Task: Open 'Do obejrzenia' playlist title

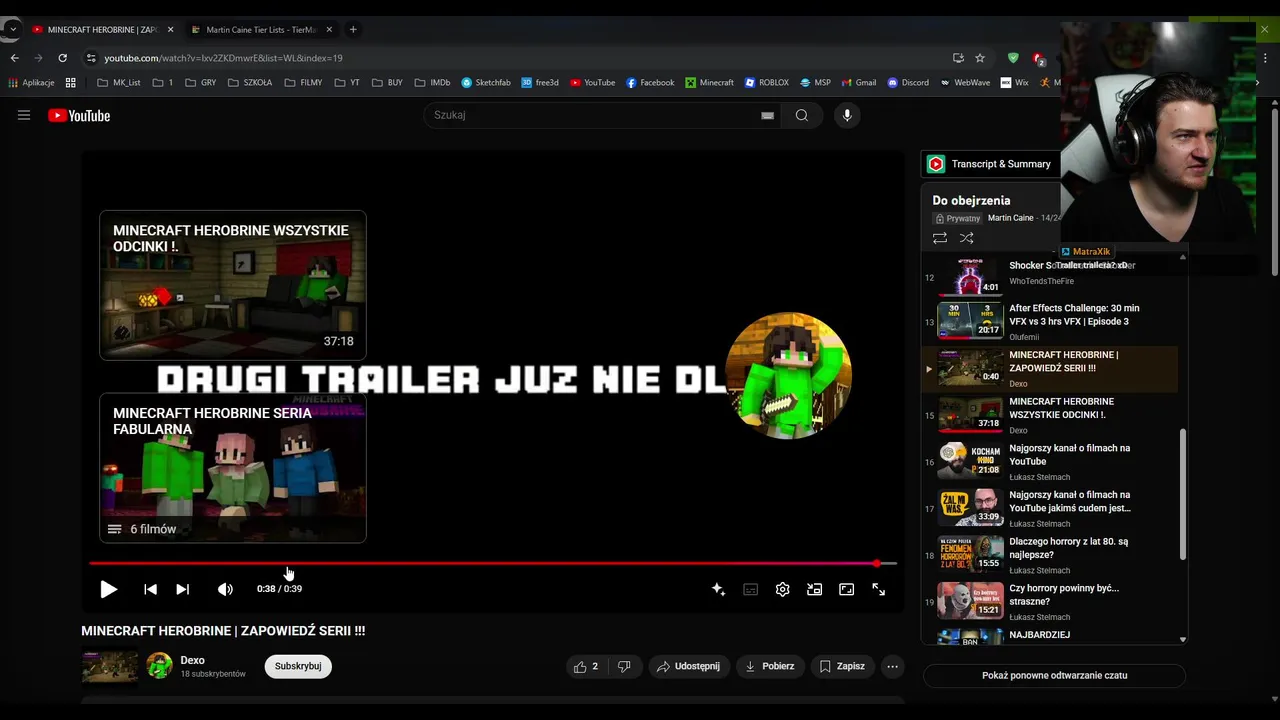Action: point(971,200)
